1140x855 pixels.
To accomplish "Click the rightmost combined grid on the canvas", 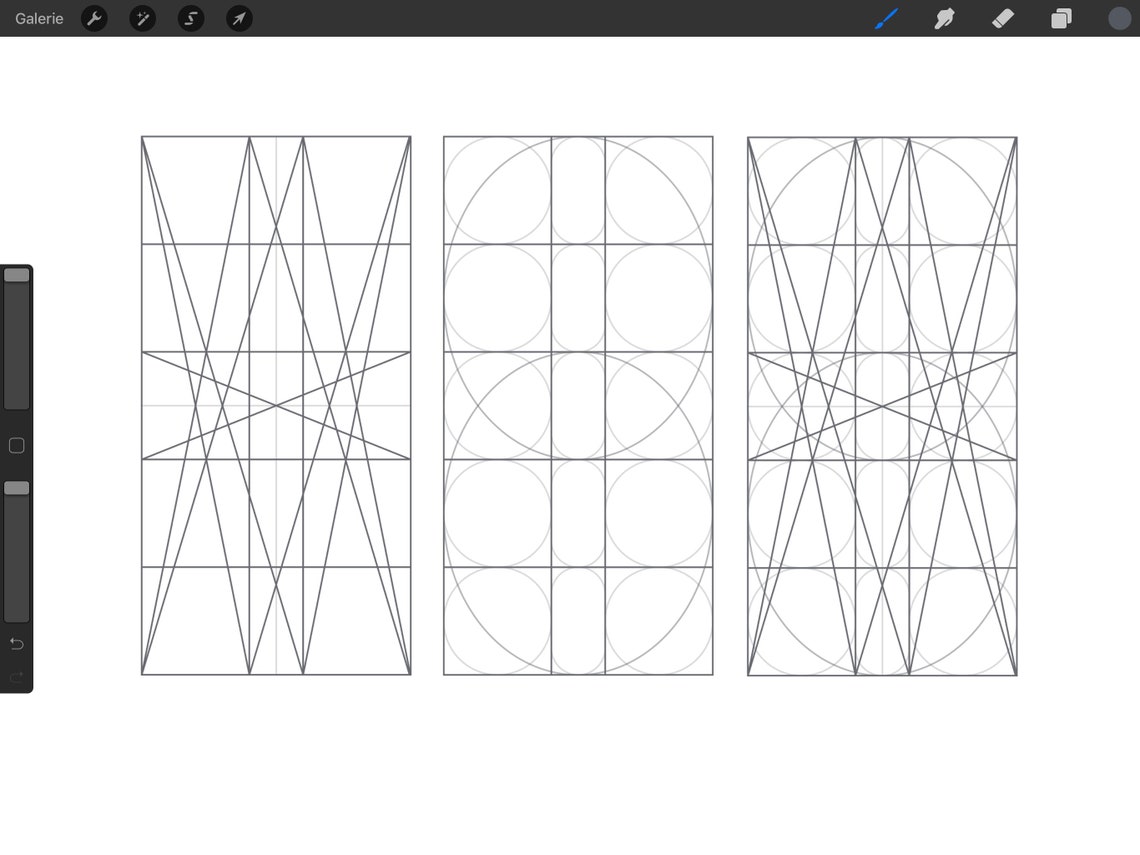I will click(x=880, y=405).
